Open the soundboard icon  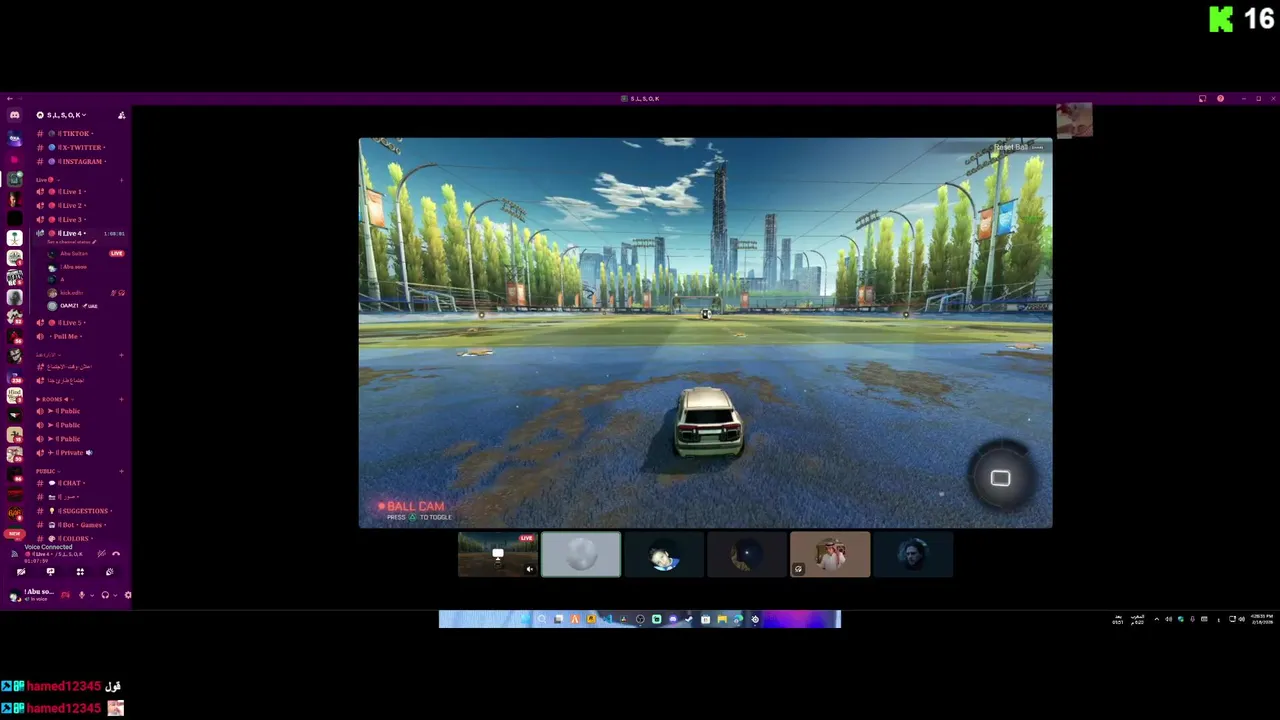pos(109,572)
